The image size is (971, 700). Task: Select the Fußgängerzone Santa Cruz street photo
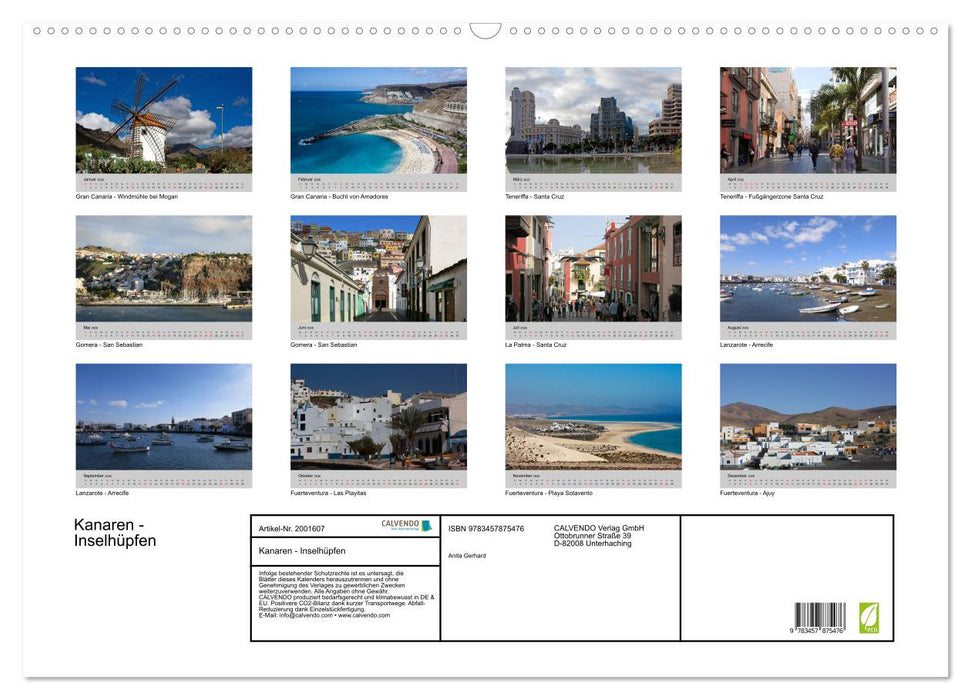click(x=808, y=120)
